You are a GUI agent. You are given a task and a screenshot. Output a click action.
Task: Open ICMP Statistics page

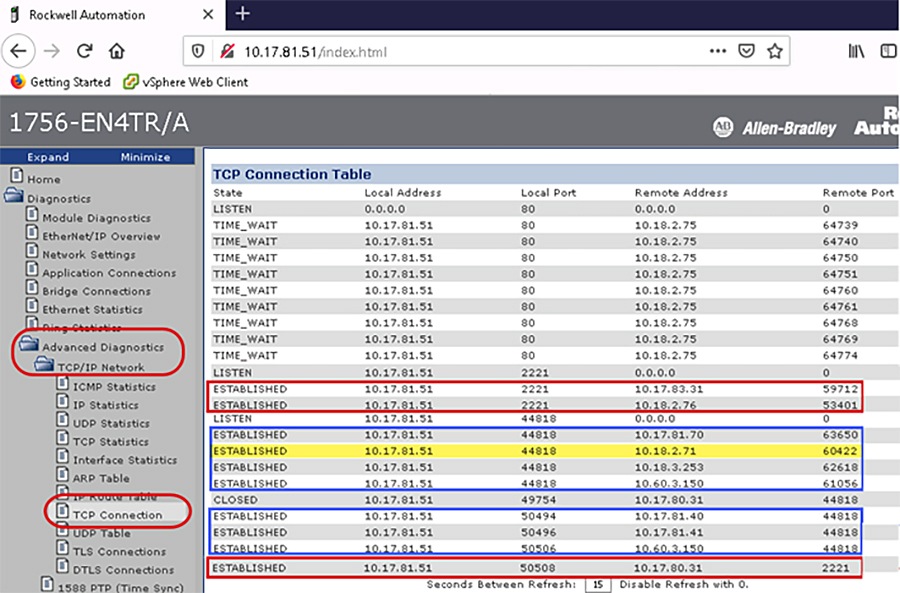tap(114, 387)
